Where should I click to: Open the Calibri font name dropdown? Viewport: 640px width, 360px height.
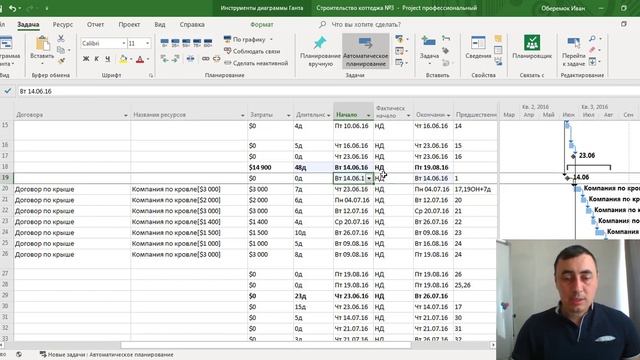point(124,43)
